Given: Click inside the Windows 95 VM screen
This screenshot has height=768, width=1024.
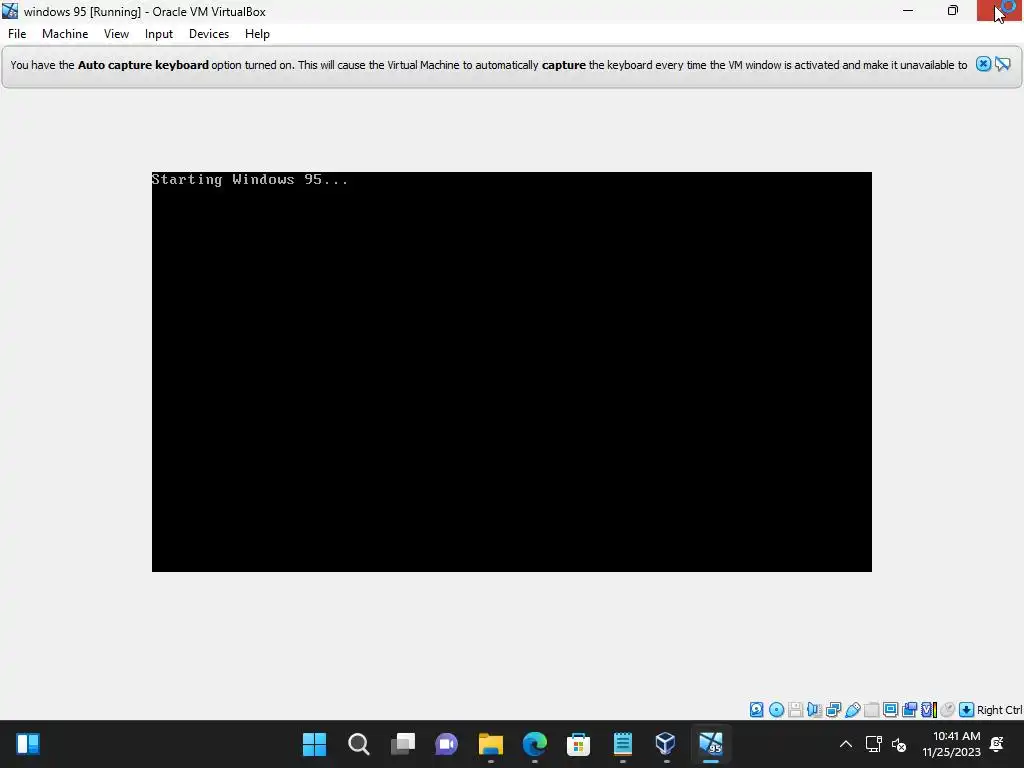Looking at the screenshot, I should coord(511,372).
